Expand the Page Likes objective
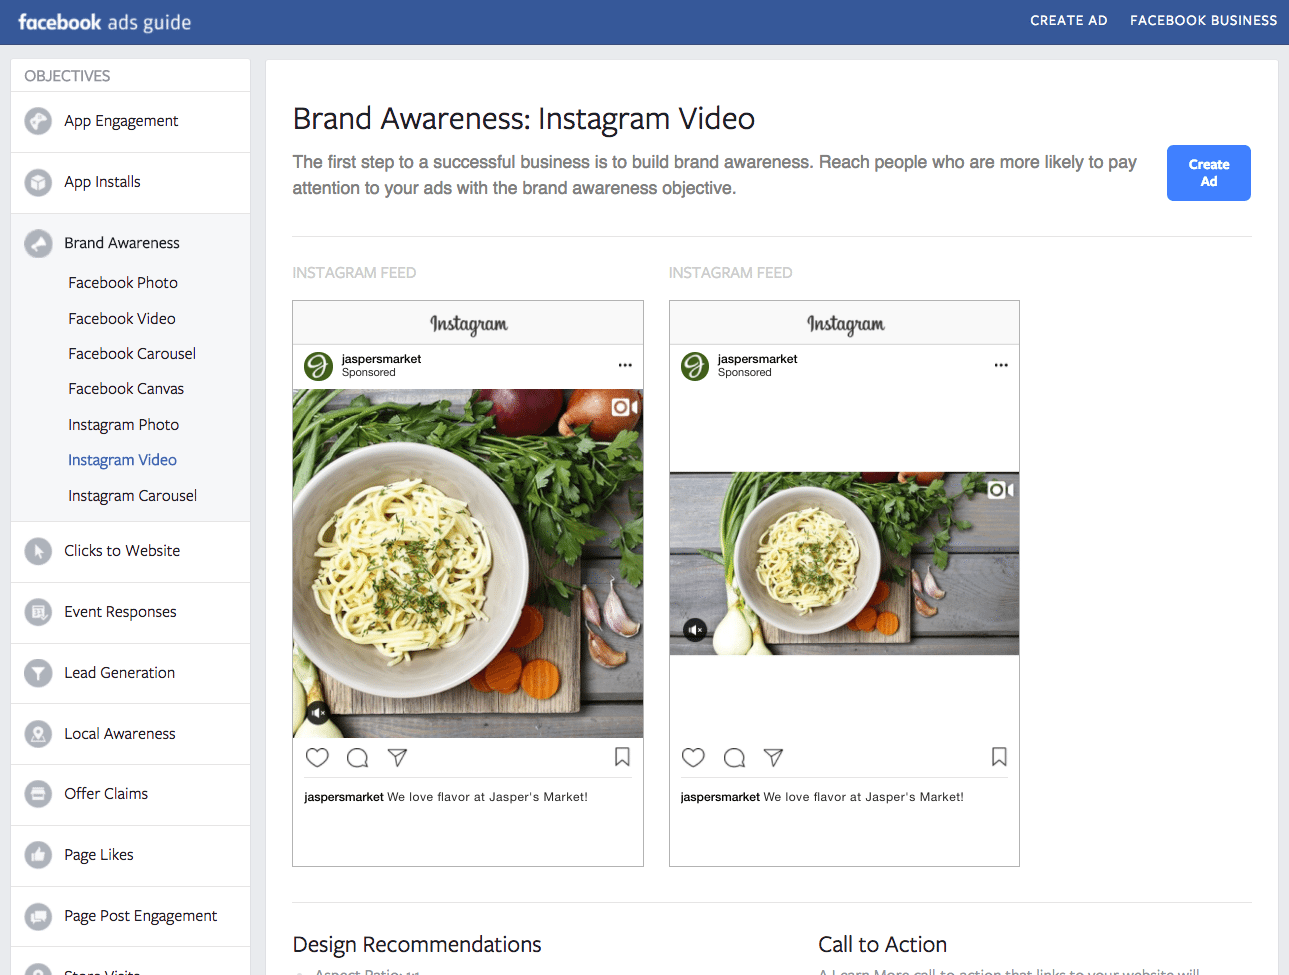Viewport: 1289px width, 975px height. tap(131, 855)
